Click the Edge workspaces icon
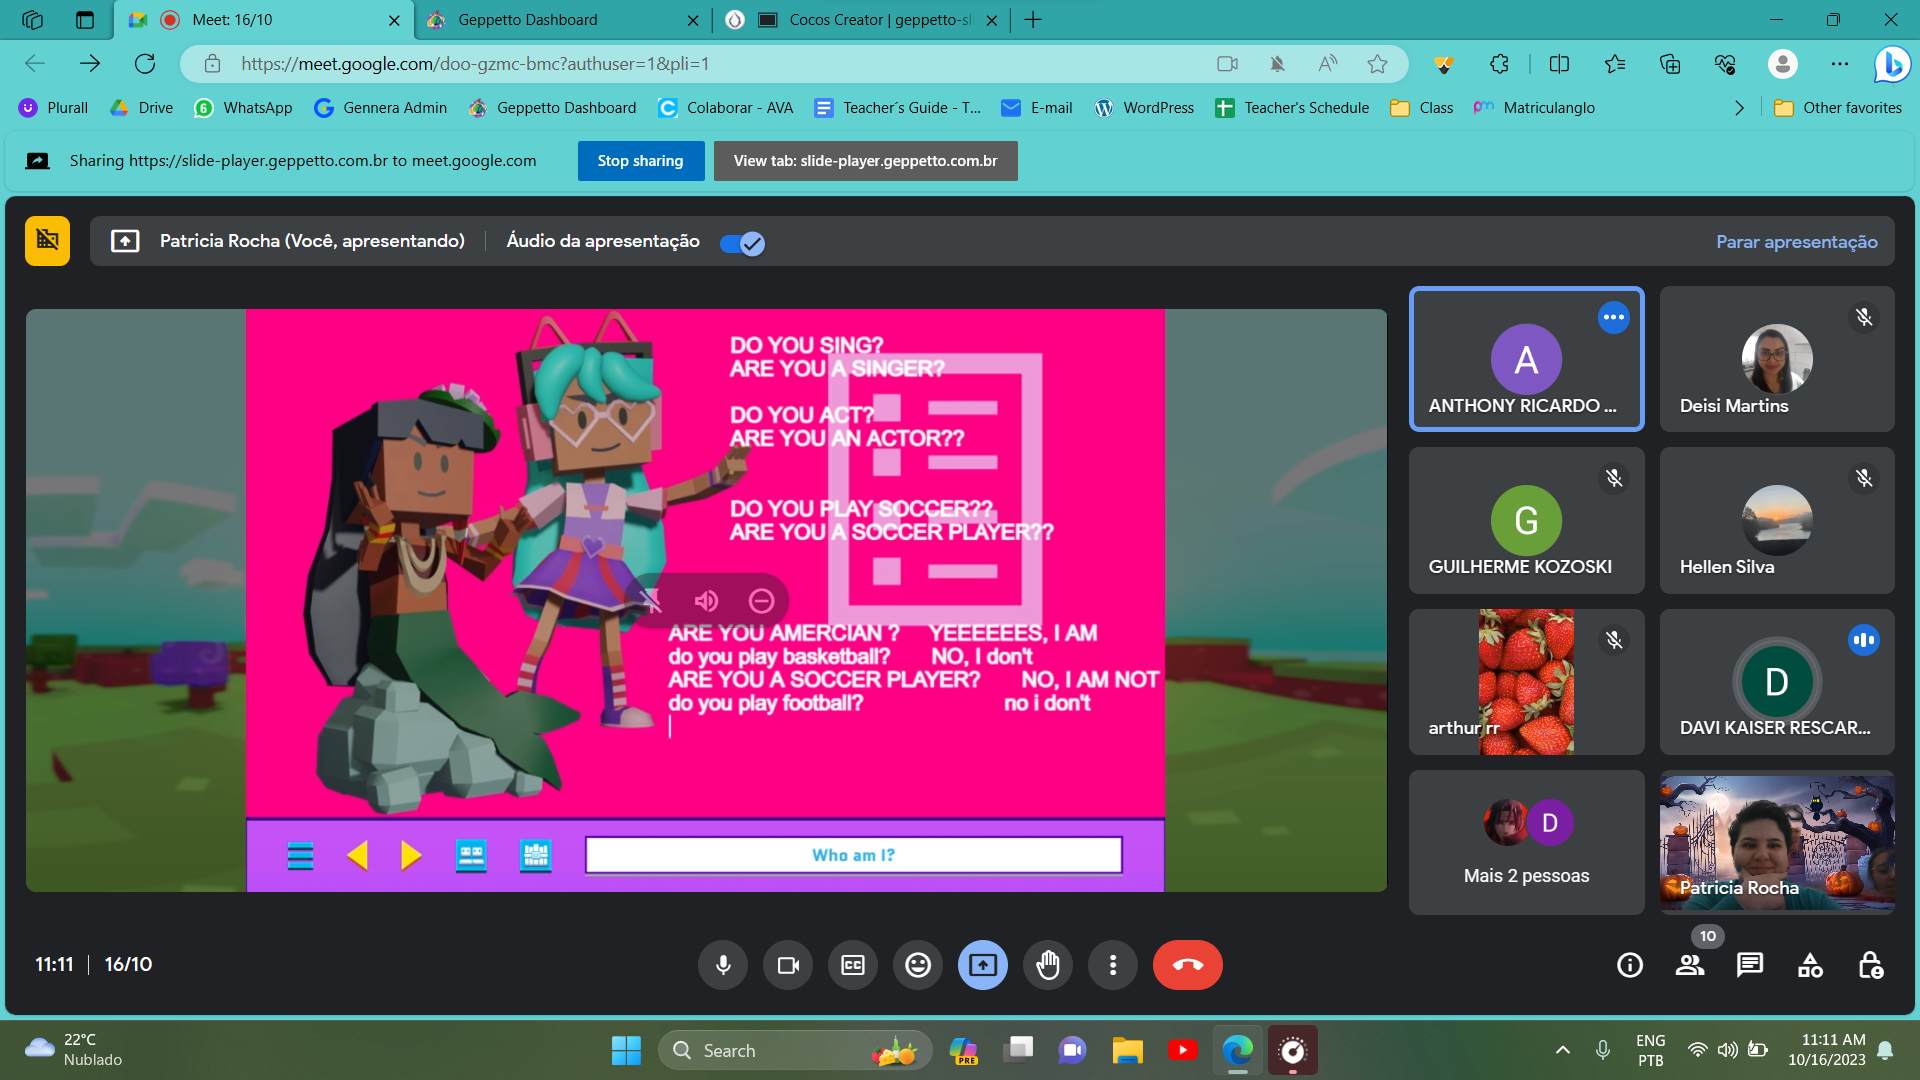The width and height of the screenshot is (1920, 1080). point(33,20)
